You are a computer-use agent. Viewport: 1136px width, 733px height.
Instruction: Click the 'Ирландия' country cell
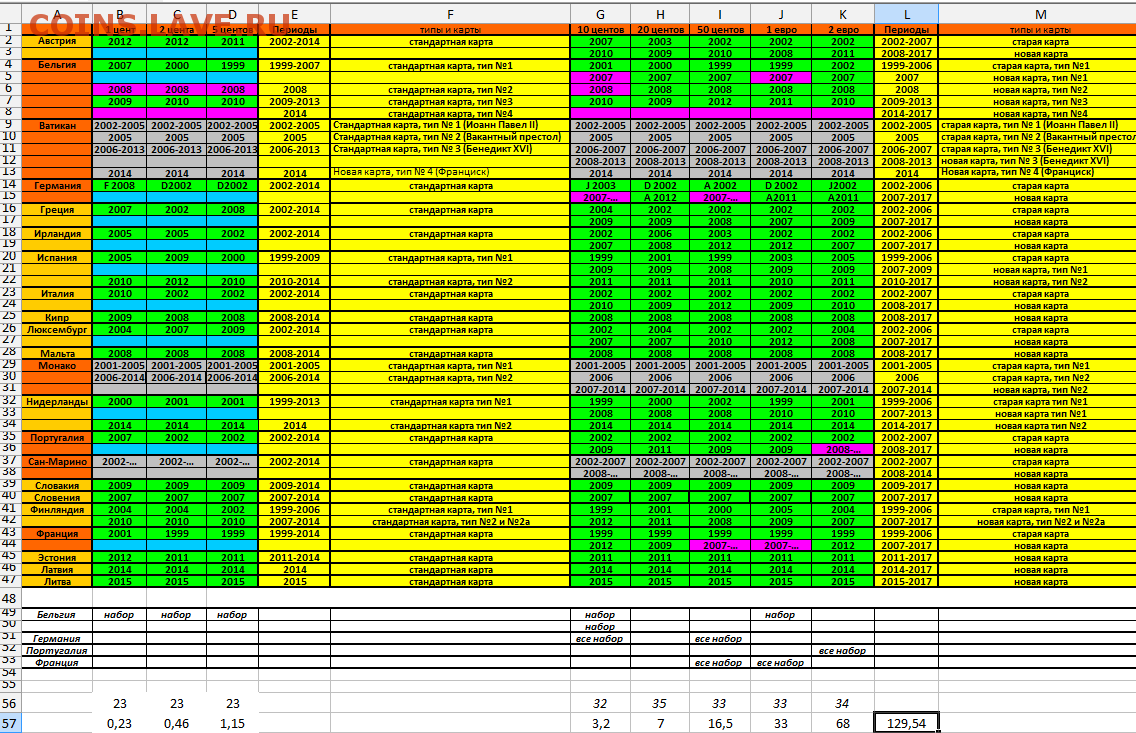57,234
